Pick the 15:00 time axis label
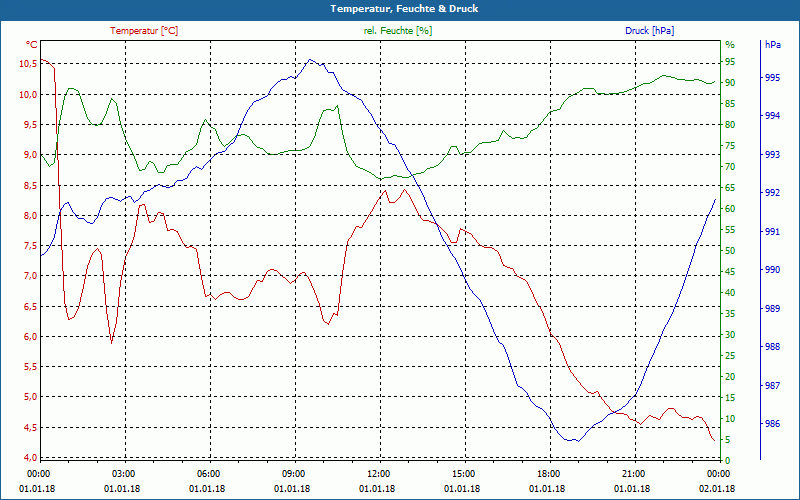800x500 pixels. point(464,473)
